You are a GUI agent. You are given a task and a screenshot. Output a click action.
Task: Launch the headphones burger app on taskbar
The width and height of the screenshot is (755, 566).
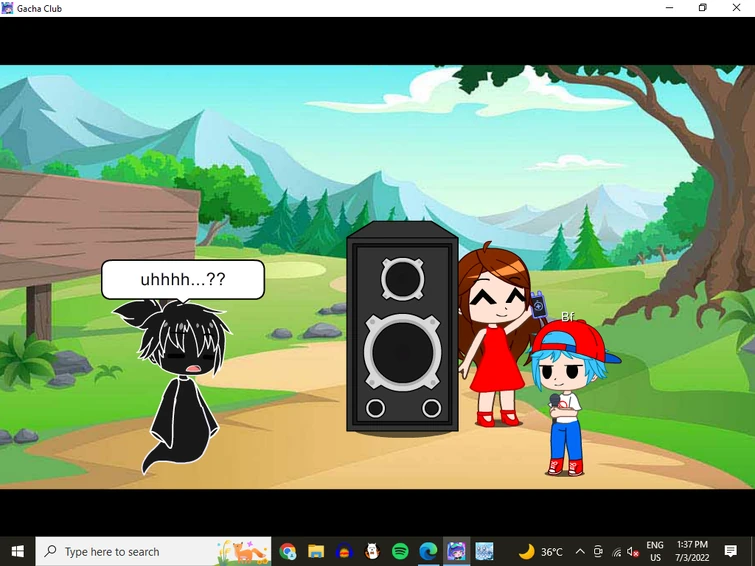344,551
